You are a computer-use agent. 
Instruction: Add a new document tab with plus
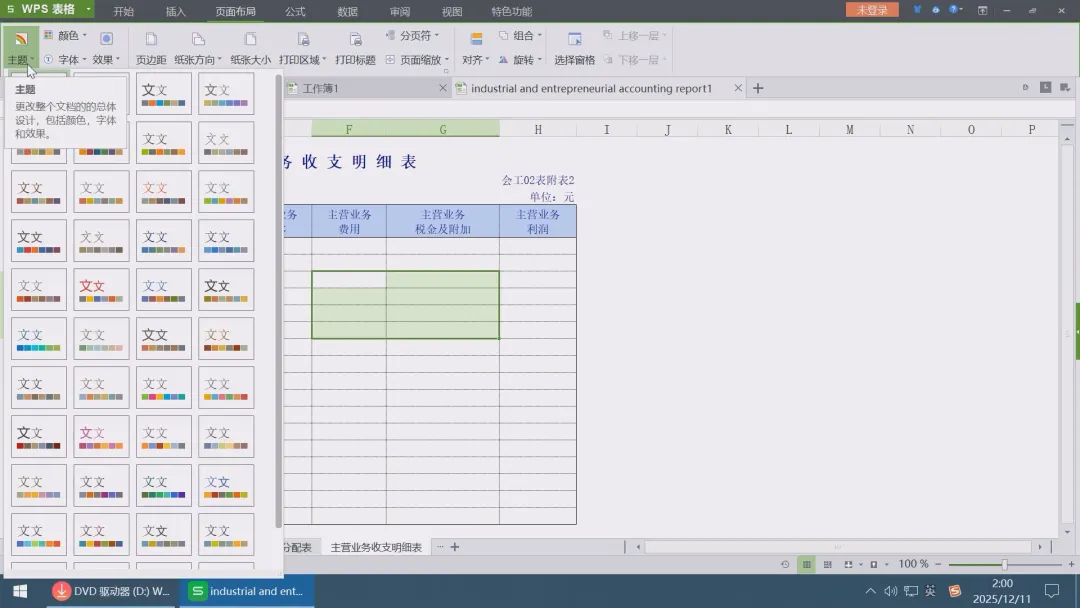click(x=758, y=88)
